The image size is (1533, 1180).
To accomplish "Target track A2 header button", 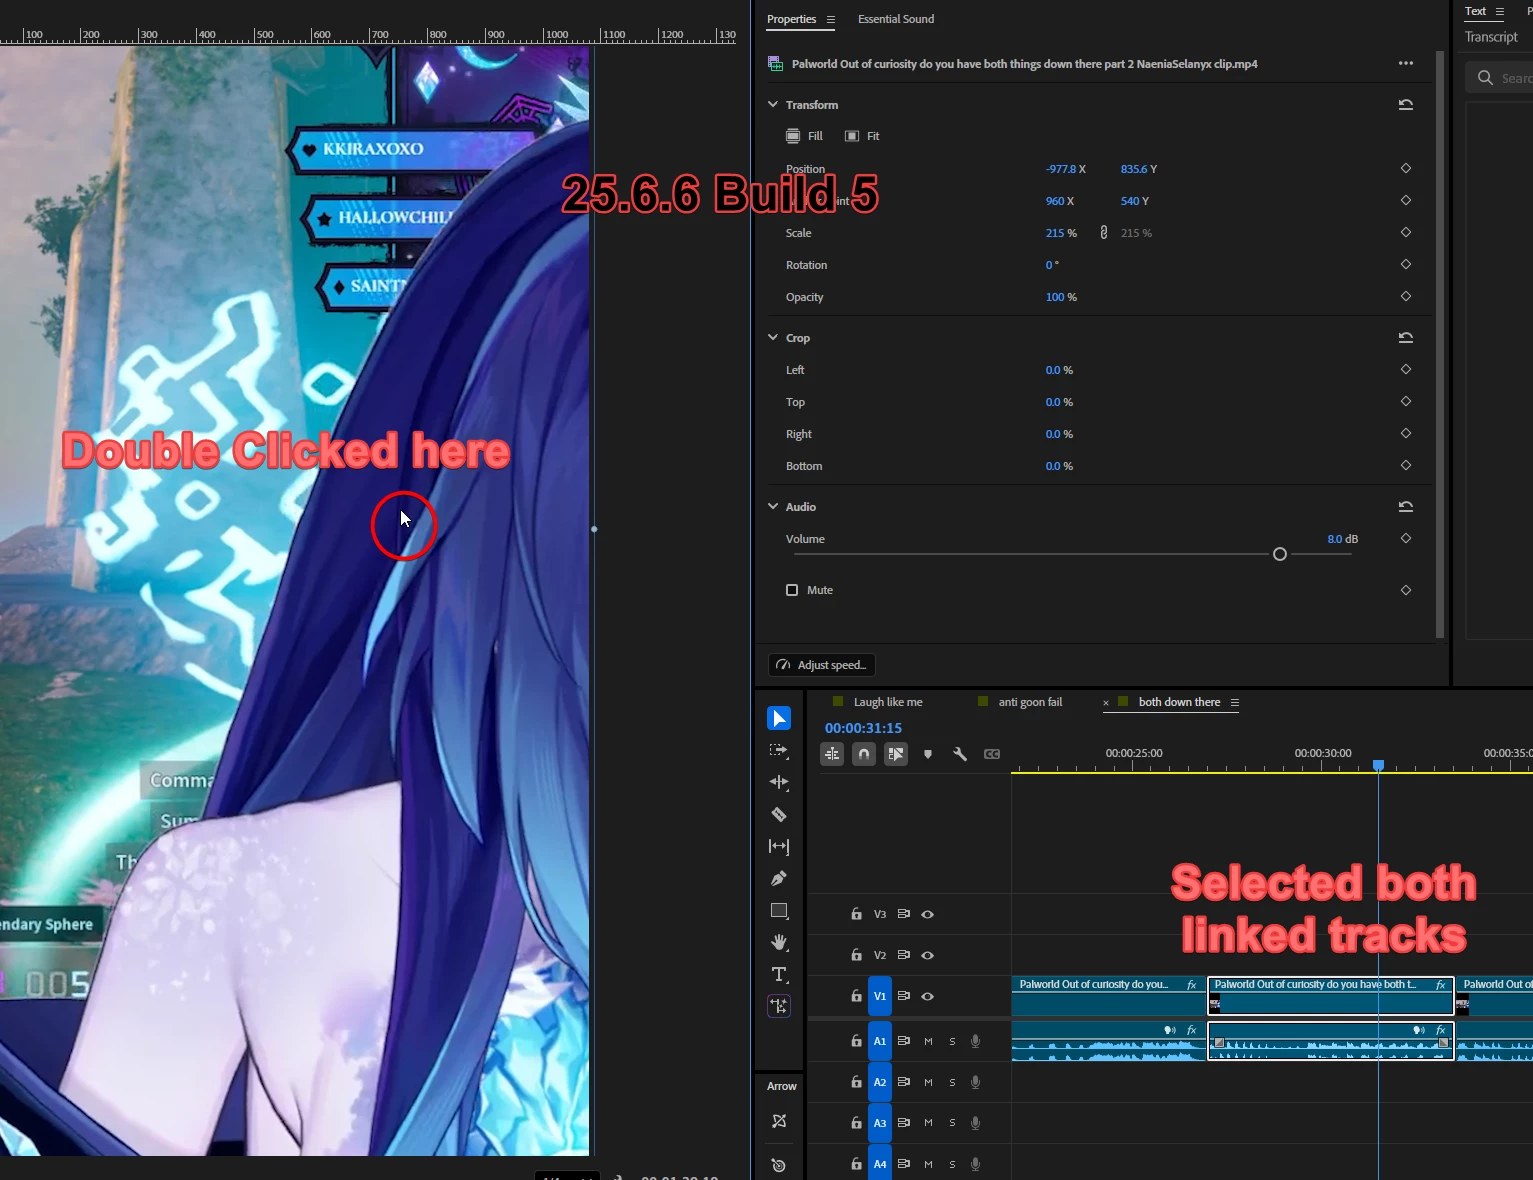I will (880, 1082).
